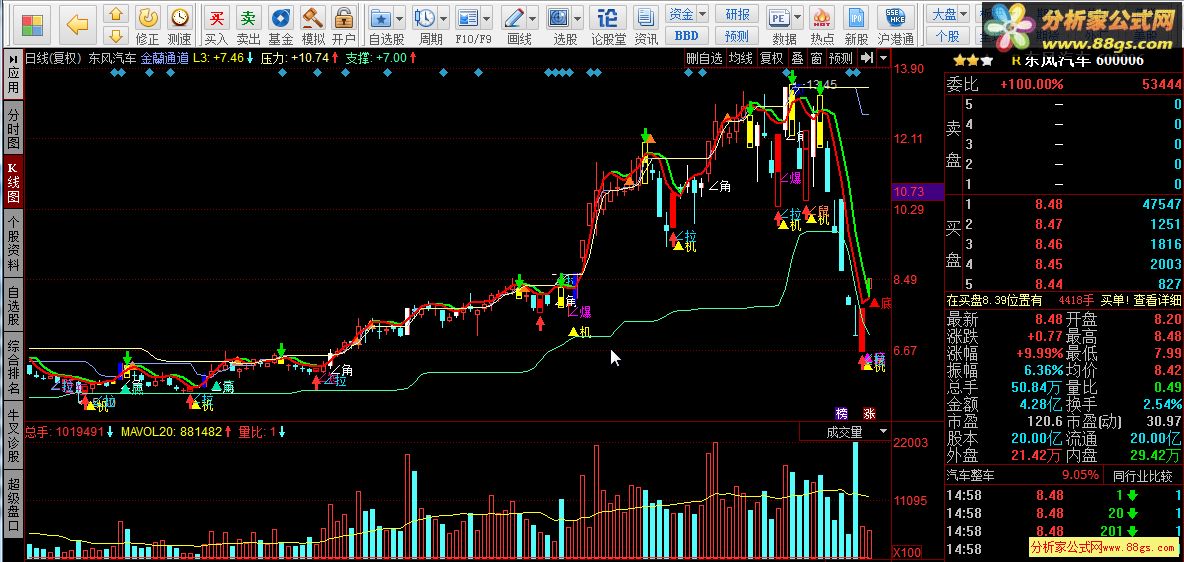The width and height of the screenshot is (1184, 562).
Task: Click the 同行业比较 button
Action: (1142, 476)
